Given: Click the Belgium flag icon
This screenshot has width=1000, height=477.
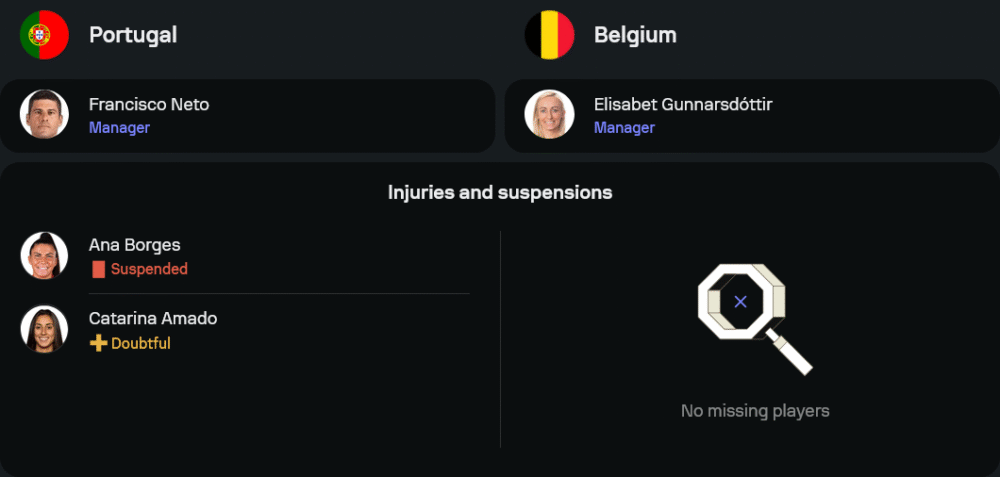Looking at the screenshot, I should (549, 35).
